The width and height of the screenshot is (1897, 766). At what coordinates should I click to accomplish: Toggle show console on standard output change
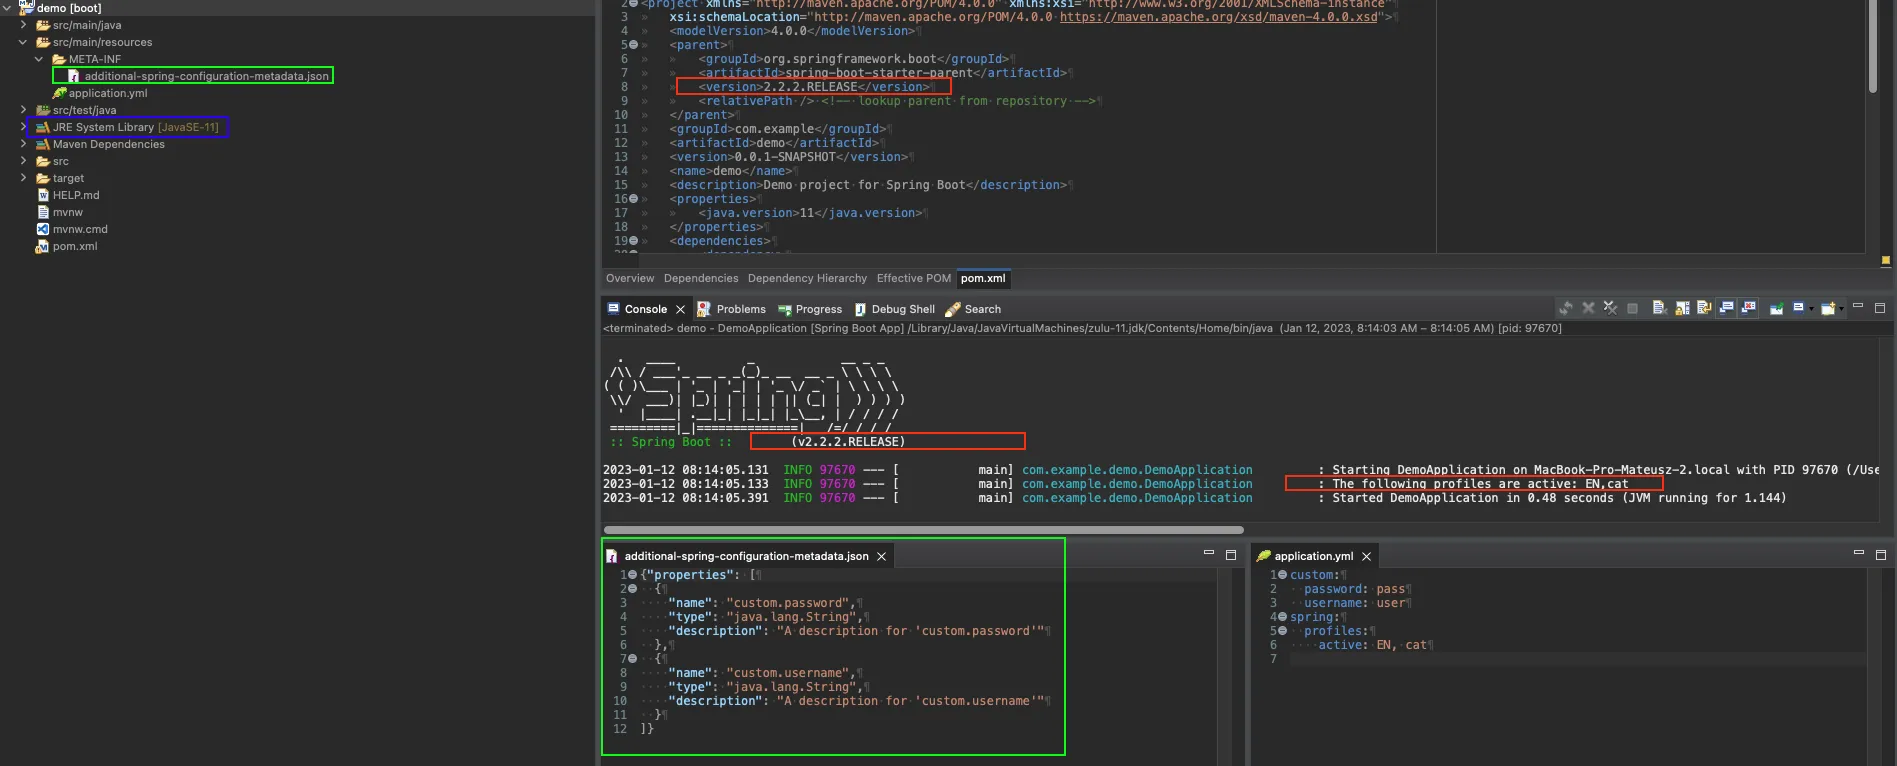[1727, 308]
